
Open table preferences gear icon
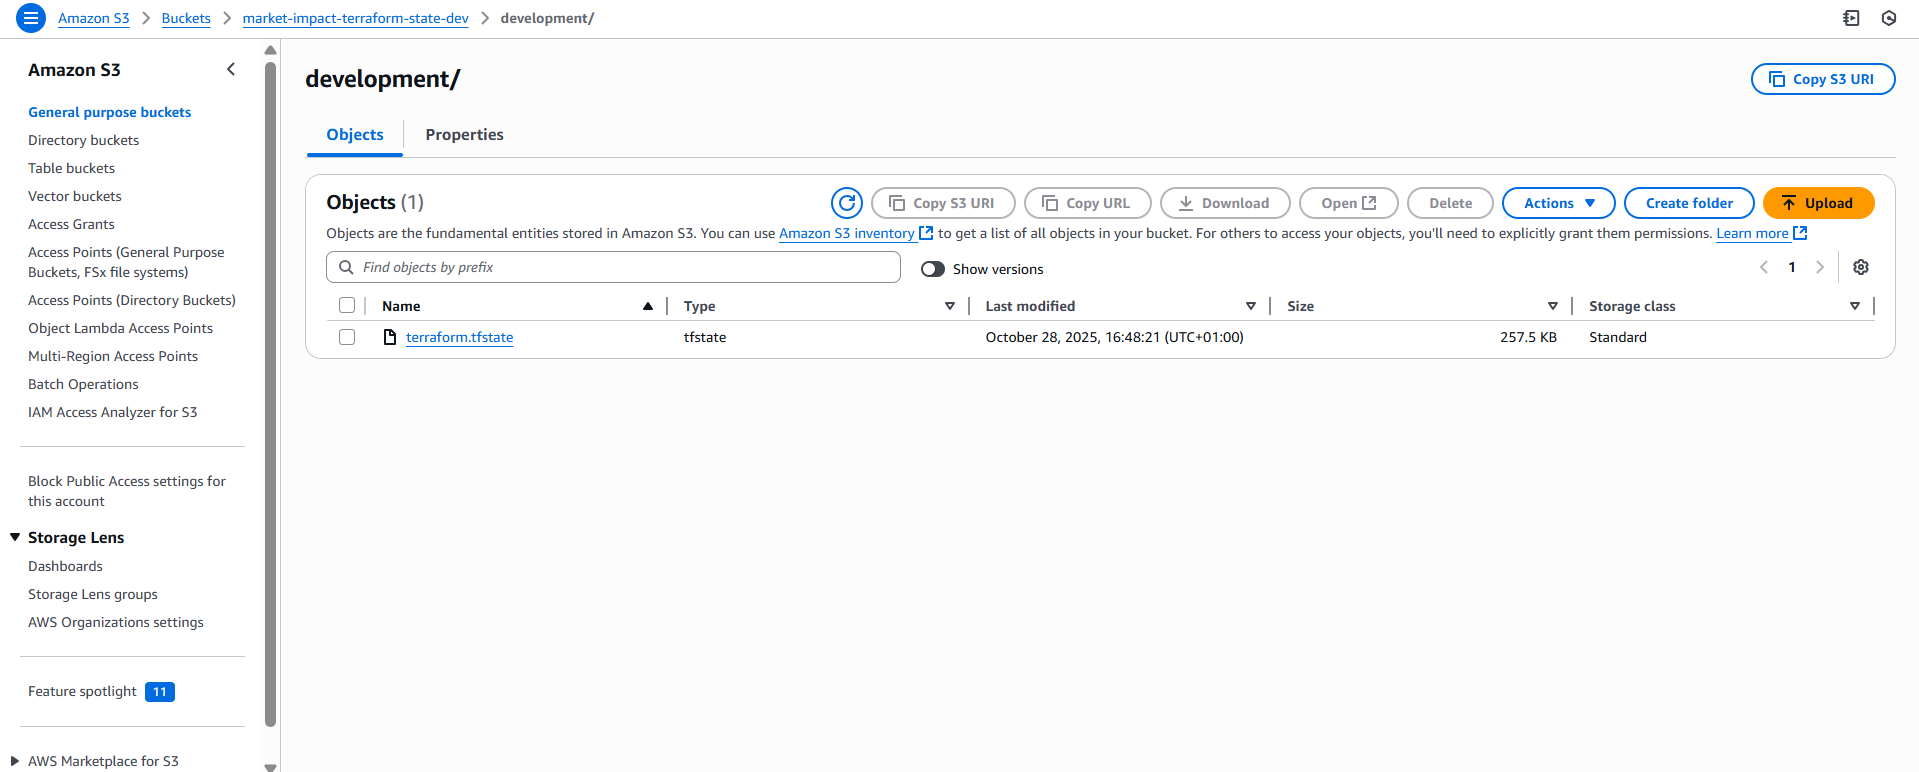(1861, 267)
